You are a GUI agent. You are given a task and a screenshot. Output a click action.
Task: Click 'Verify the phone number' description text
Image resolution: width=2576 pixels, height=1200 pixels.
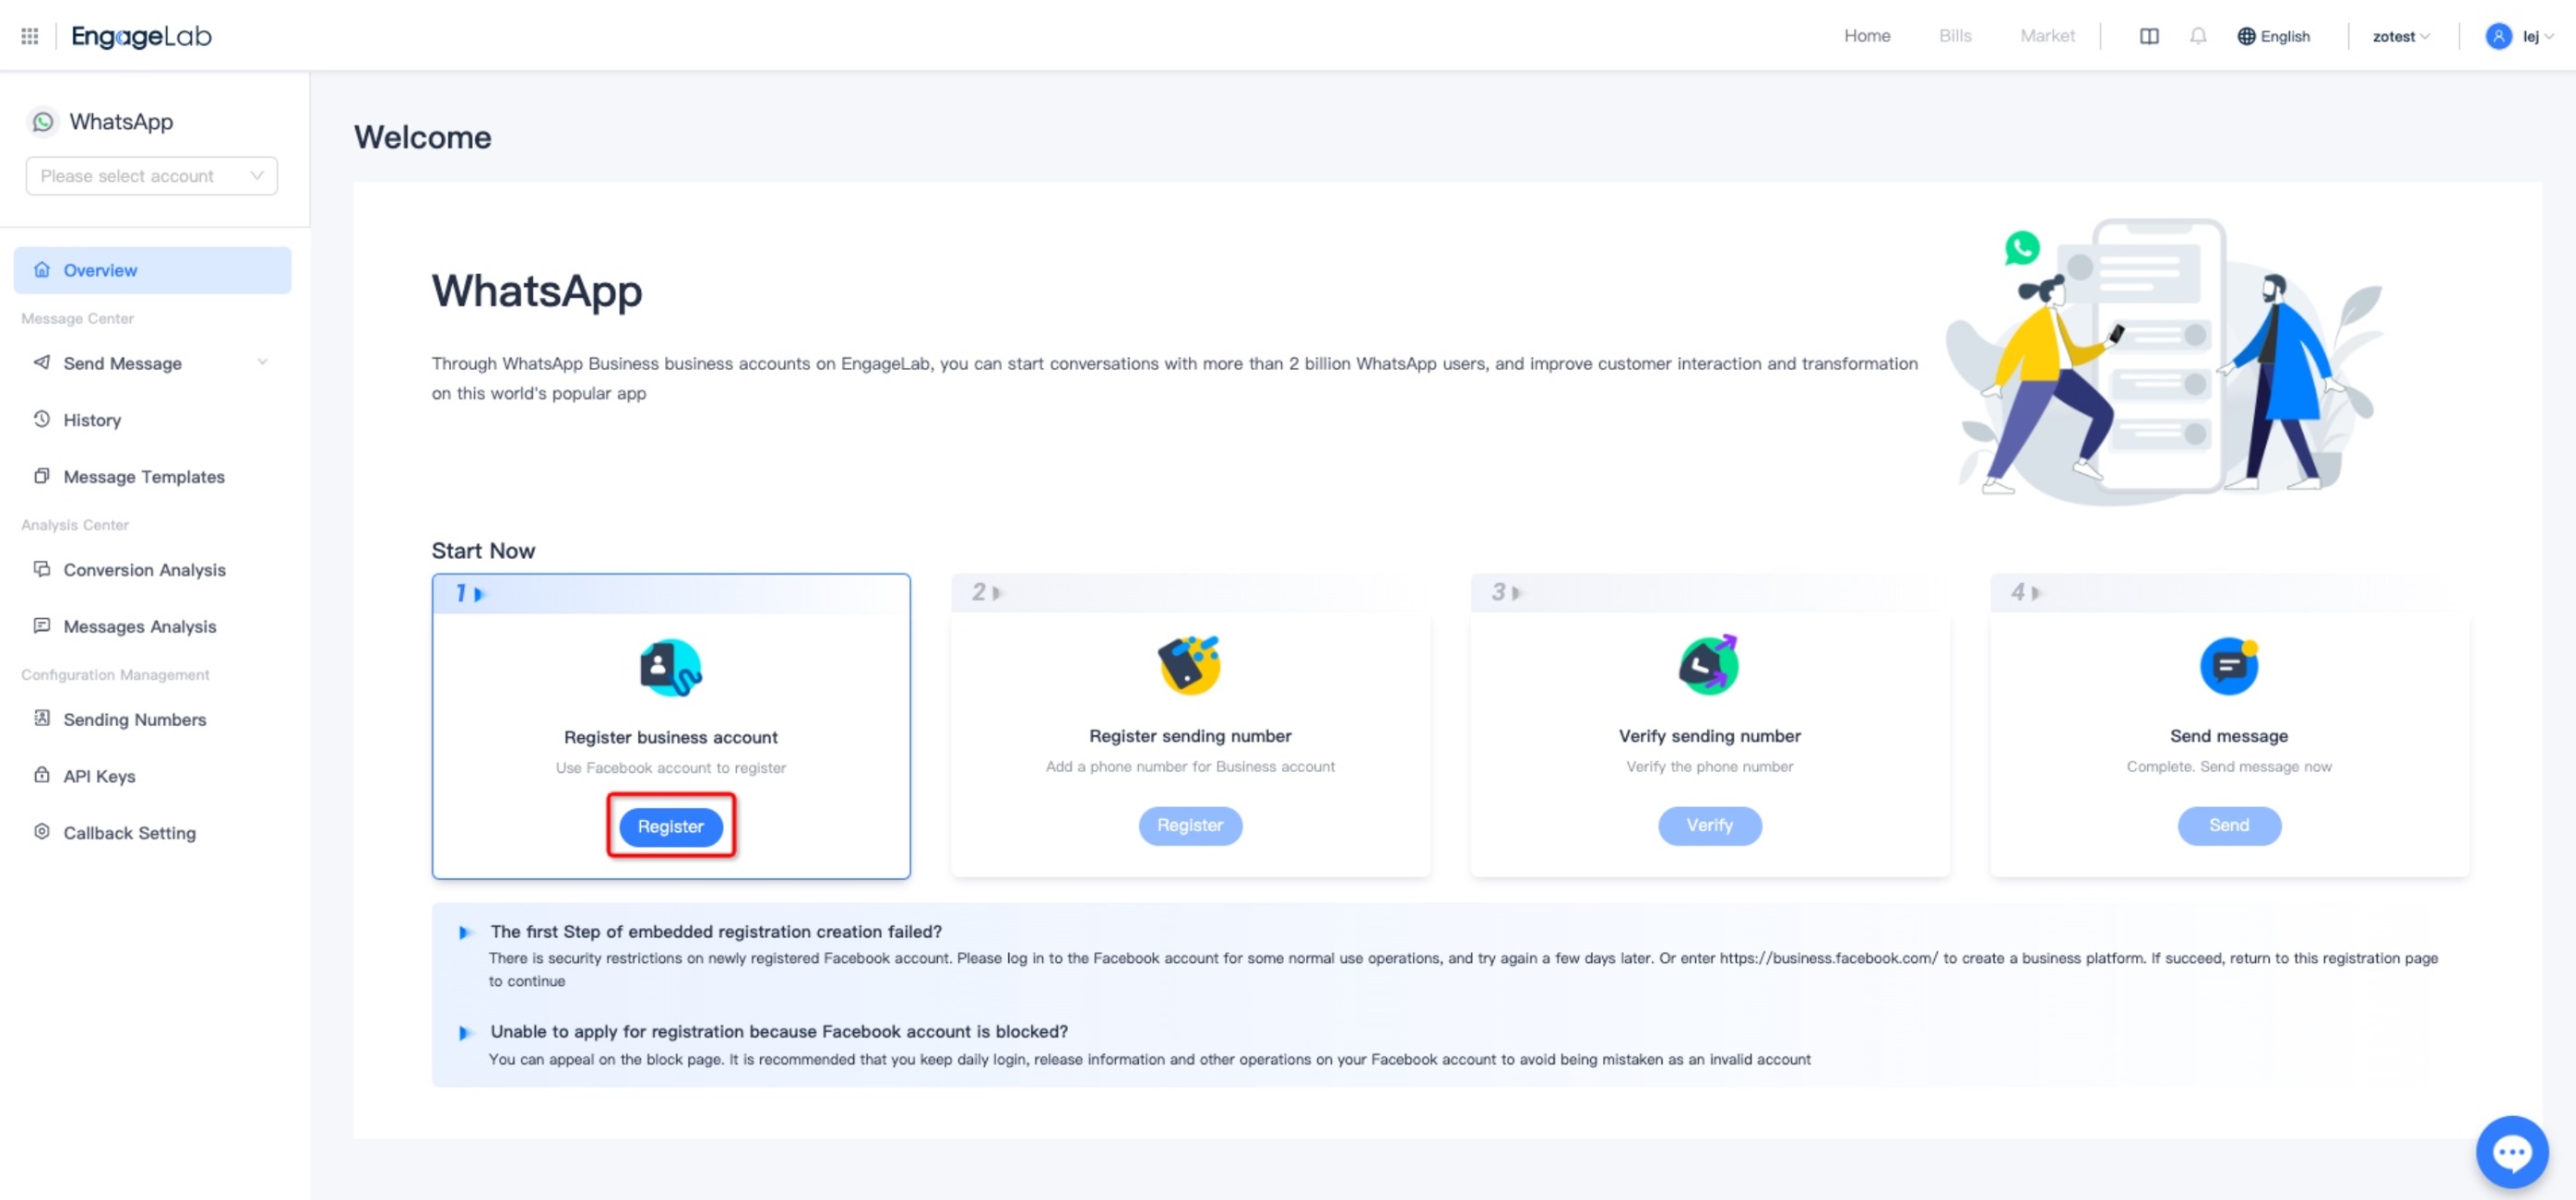coord(1709,767)
